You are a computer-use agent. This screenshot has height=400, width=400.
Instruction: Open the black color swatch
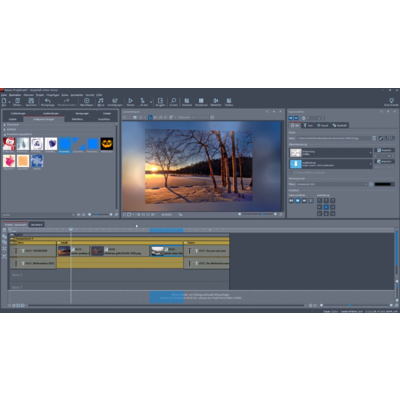click(x=384, y=184)
